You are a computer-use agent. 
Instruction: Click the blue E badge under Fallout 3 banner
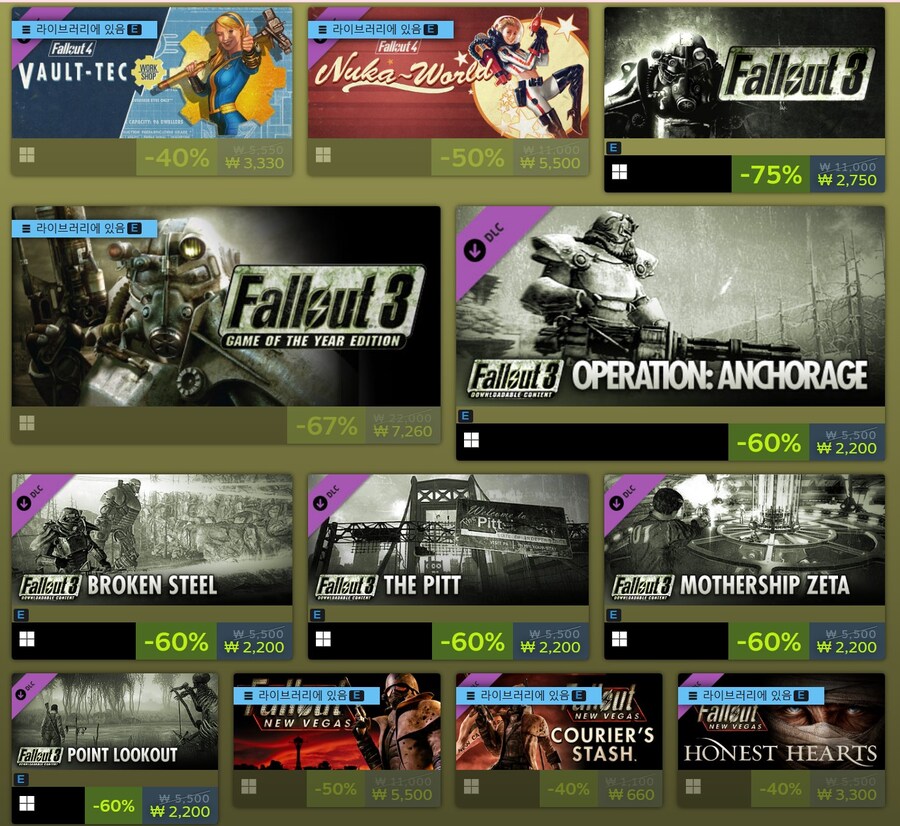click(614, 148)
